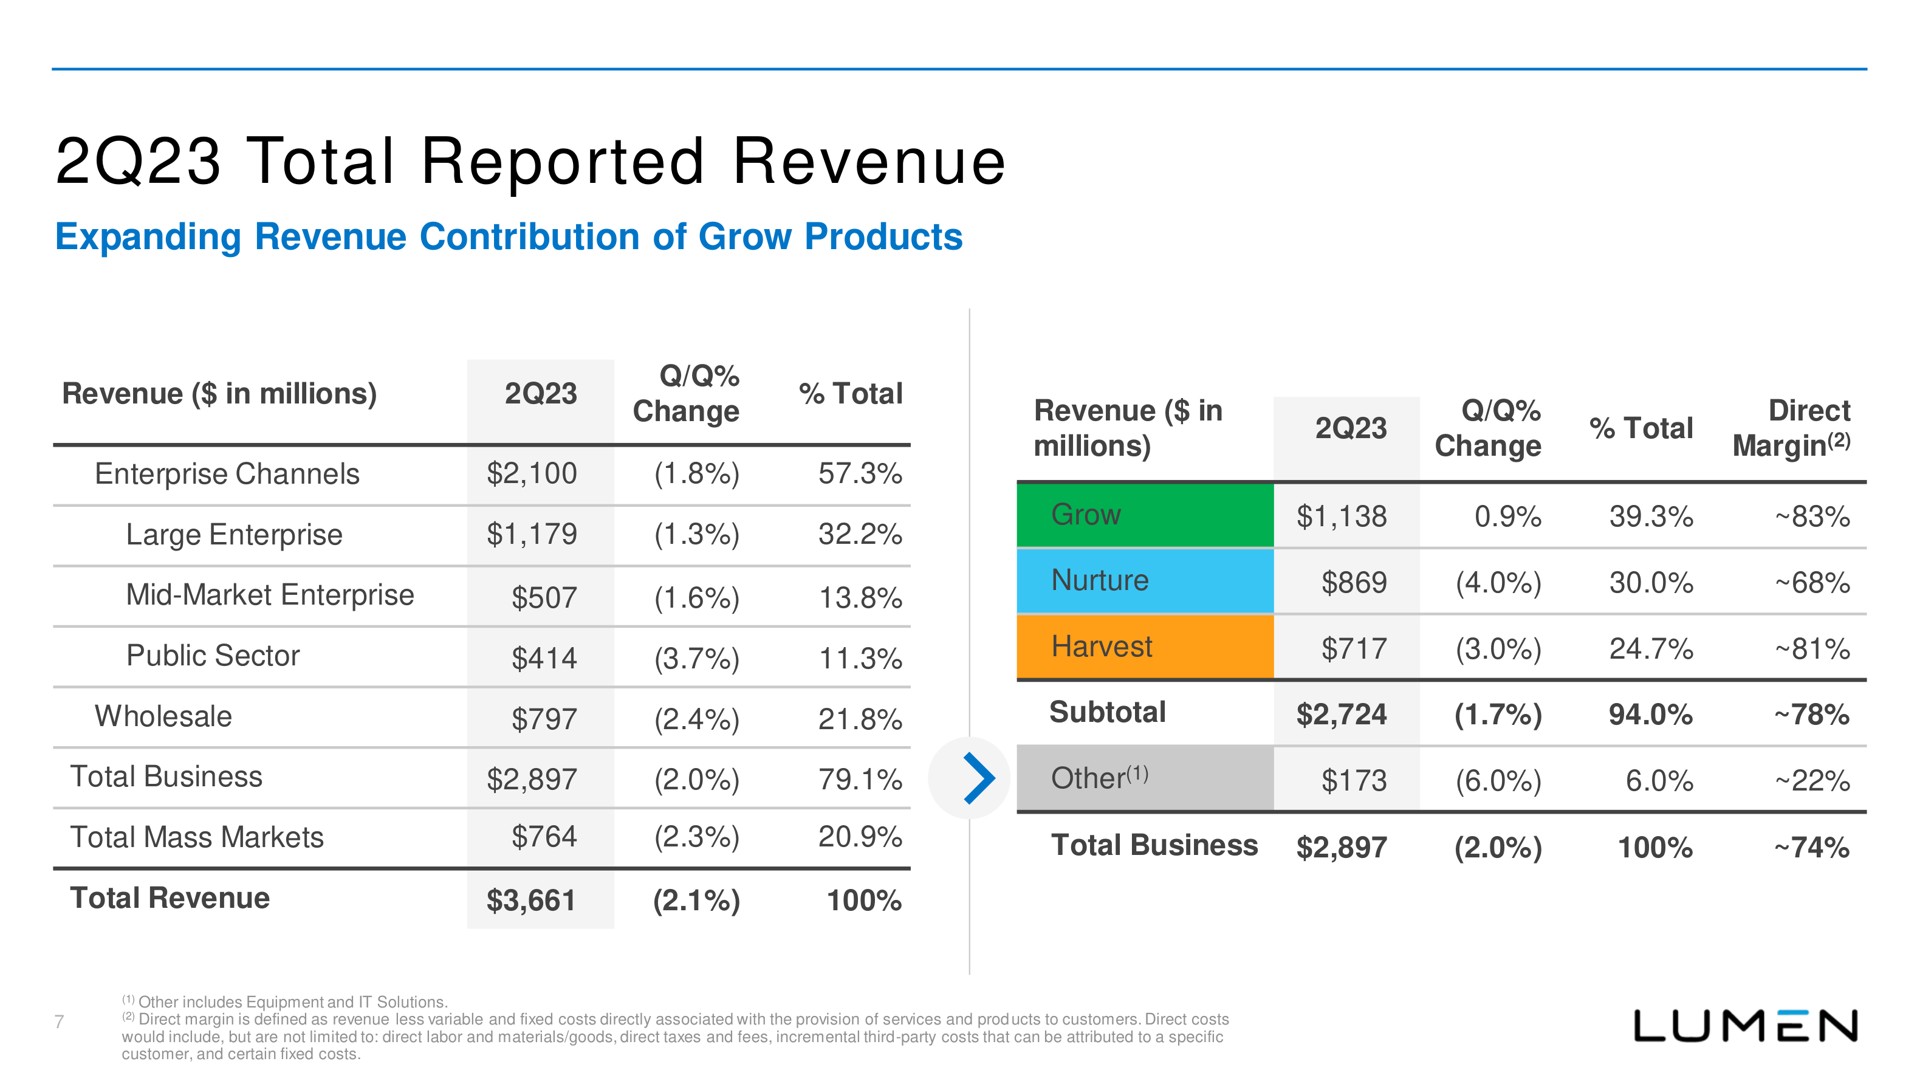Image resolution: width=1920 pixels, height=1081 pixels.
Task: Click the 24.7% Harvest share cell
Action: [x=1651, y=649]
